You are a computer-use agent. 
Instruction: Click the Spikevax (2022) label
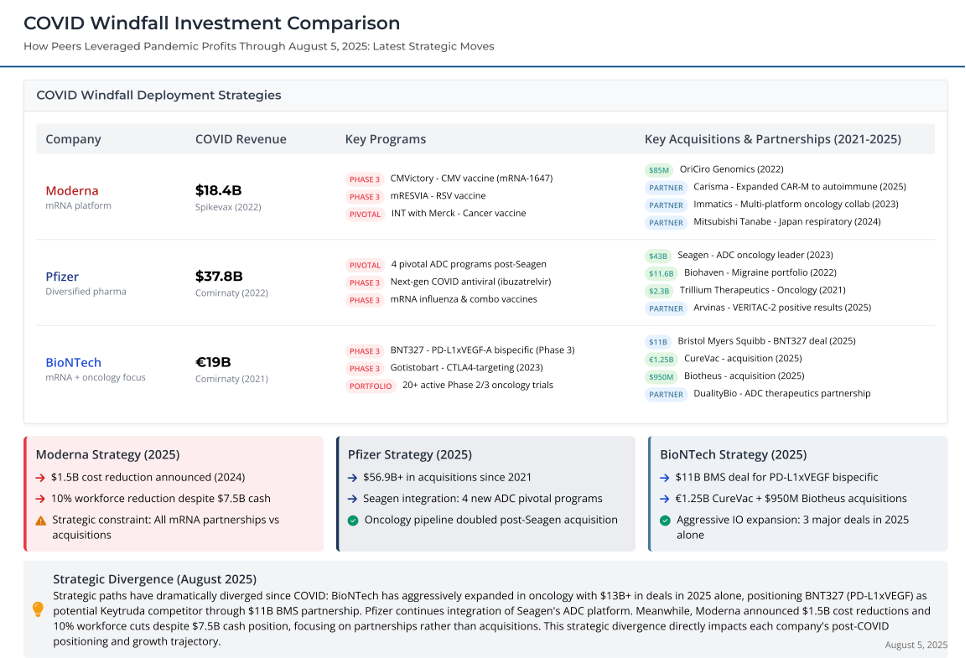coord(229,207)
